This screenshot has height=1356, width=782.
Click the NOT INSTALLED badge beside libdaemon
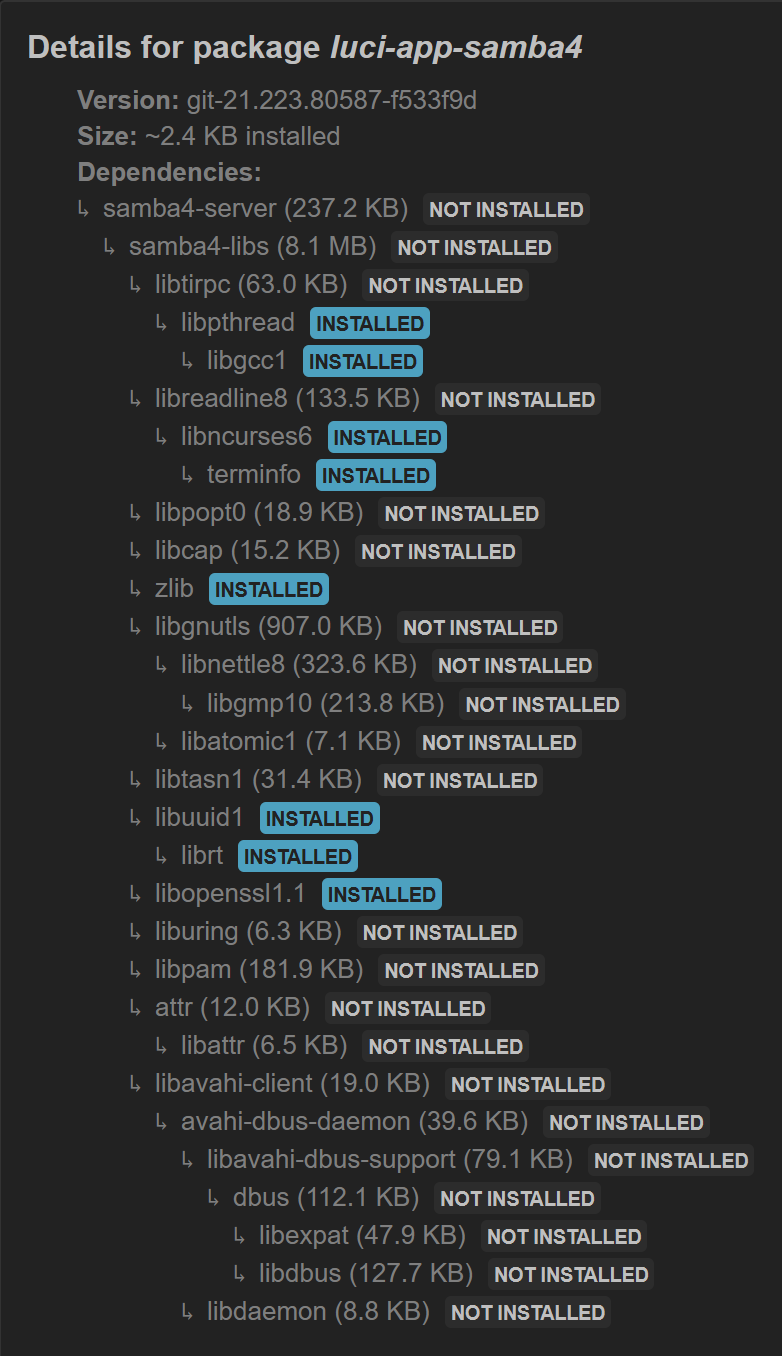tap(528, 1312)
